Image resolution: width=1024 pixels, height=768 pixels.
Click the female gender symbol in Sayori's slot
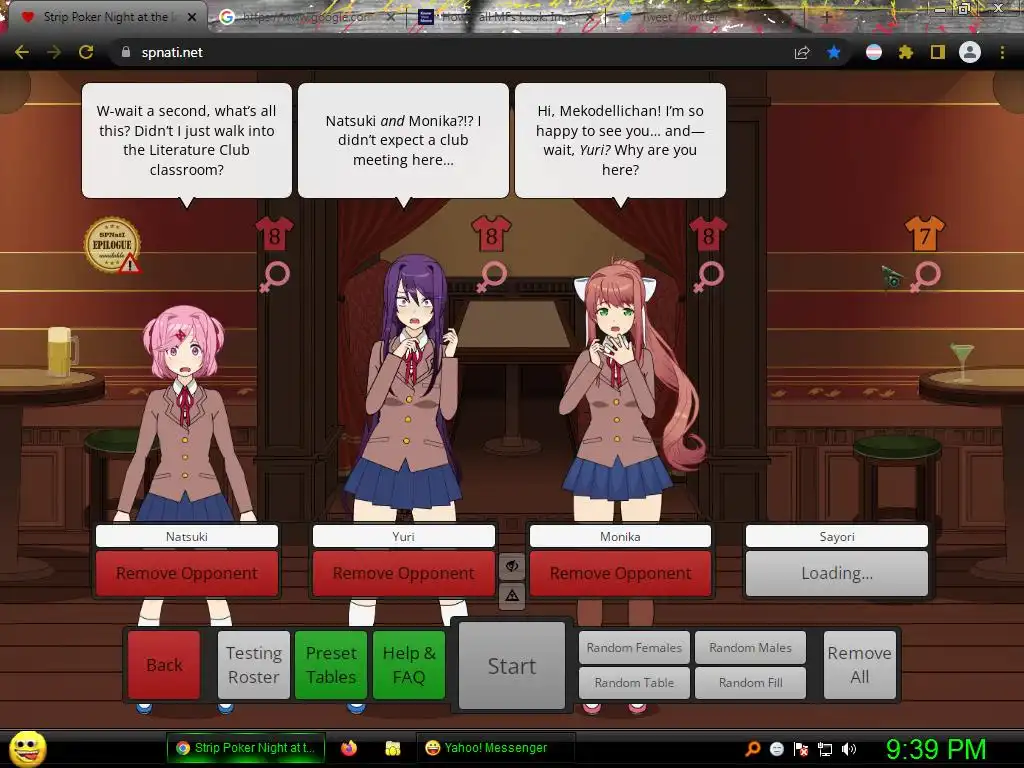925,277
